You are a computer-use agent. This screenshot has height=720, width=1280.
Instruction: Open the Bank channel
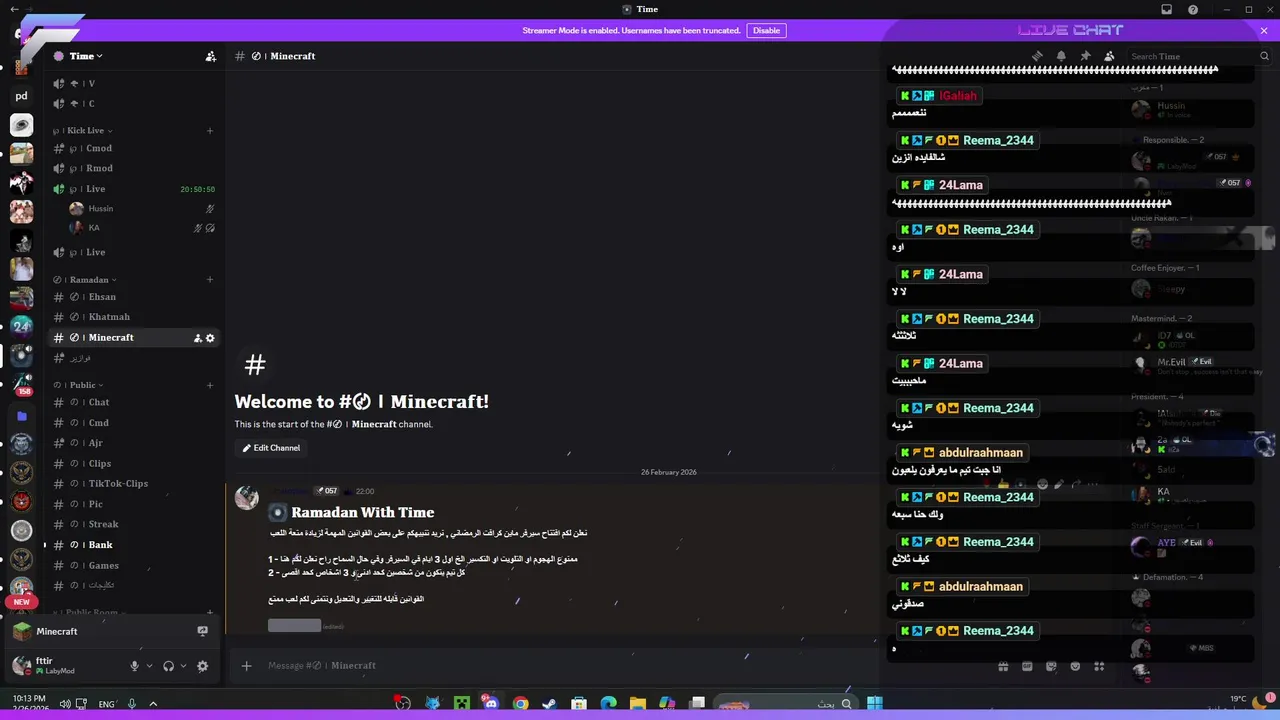[133, 545]
